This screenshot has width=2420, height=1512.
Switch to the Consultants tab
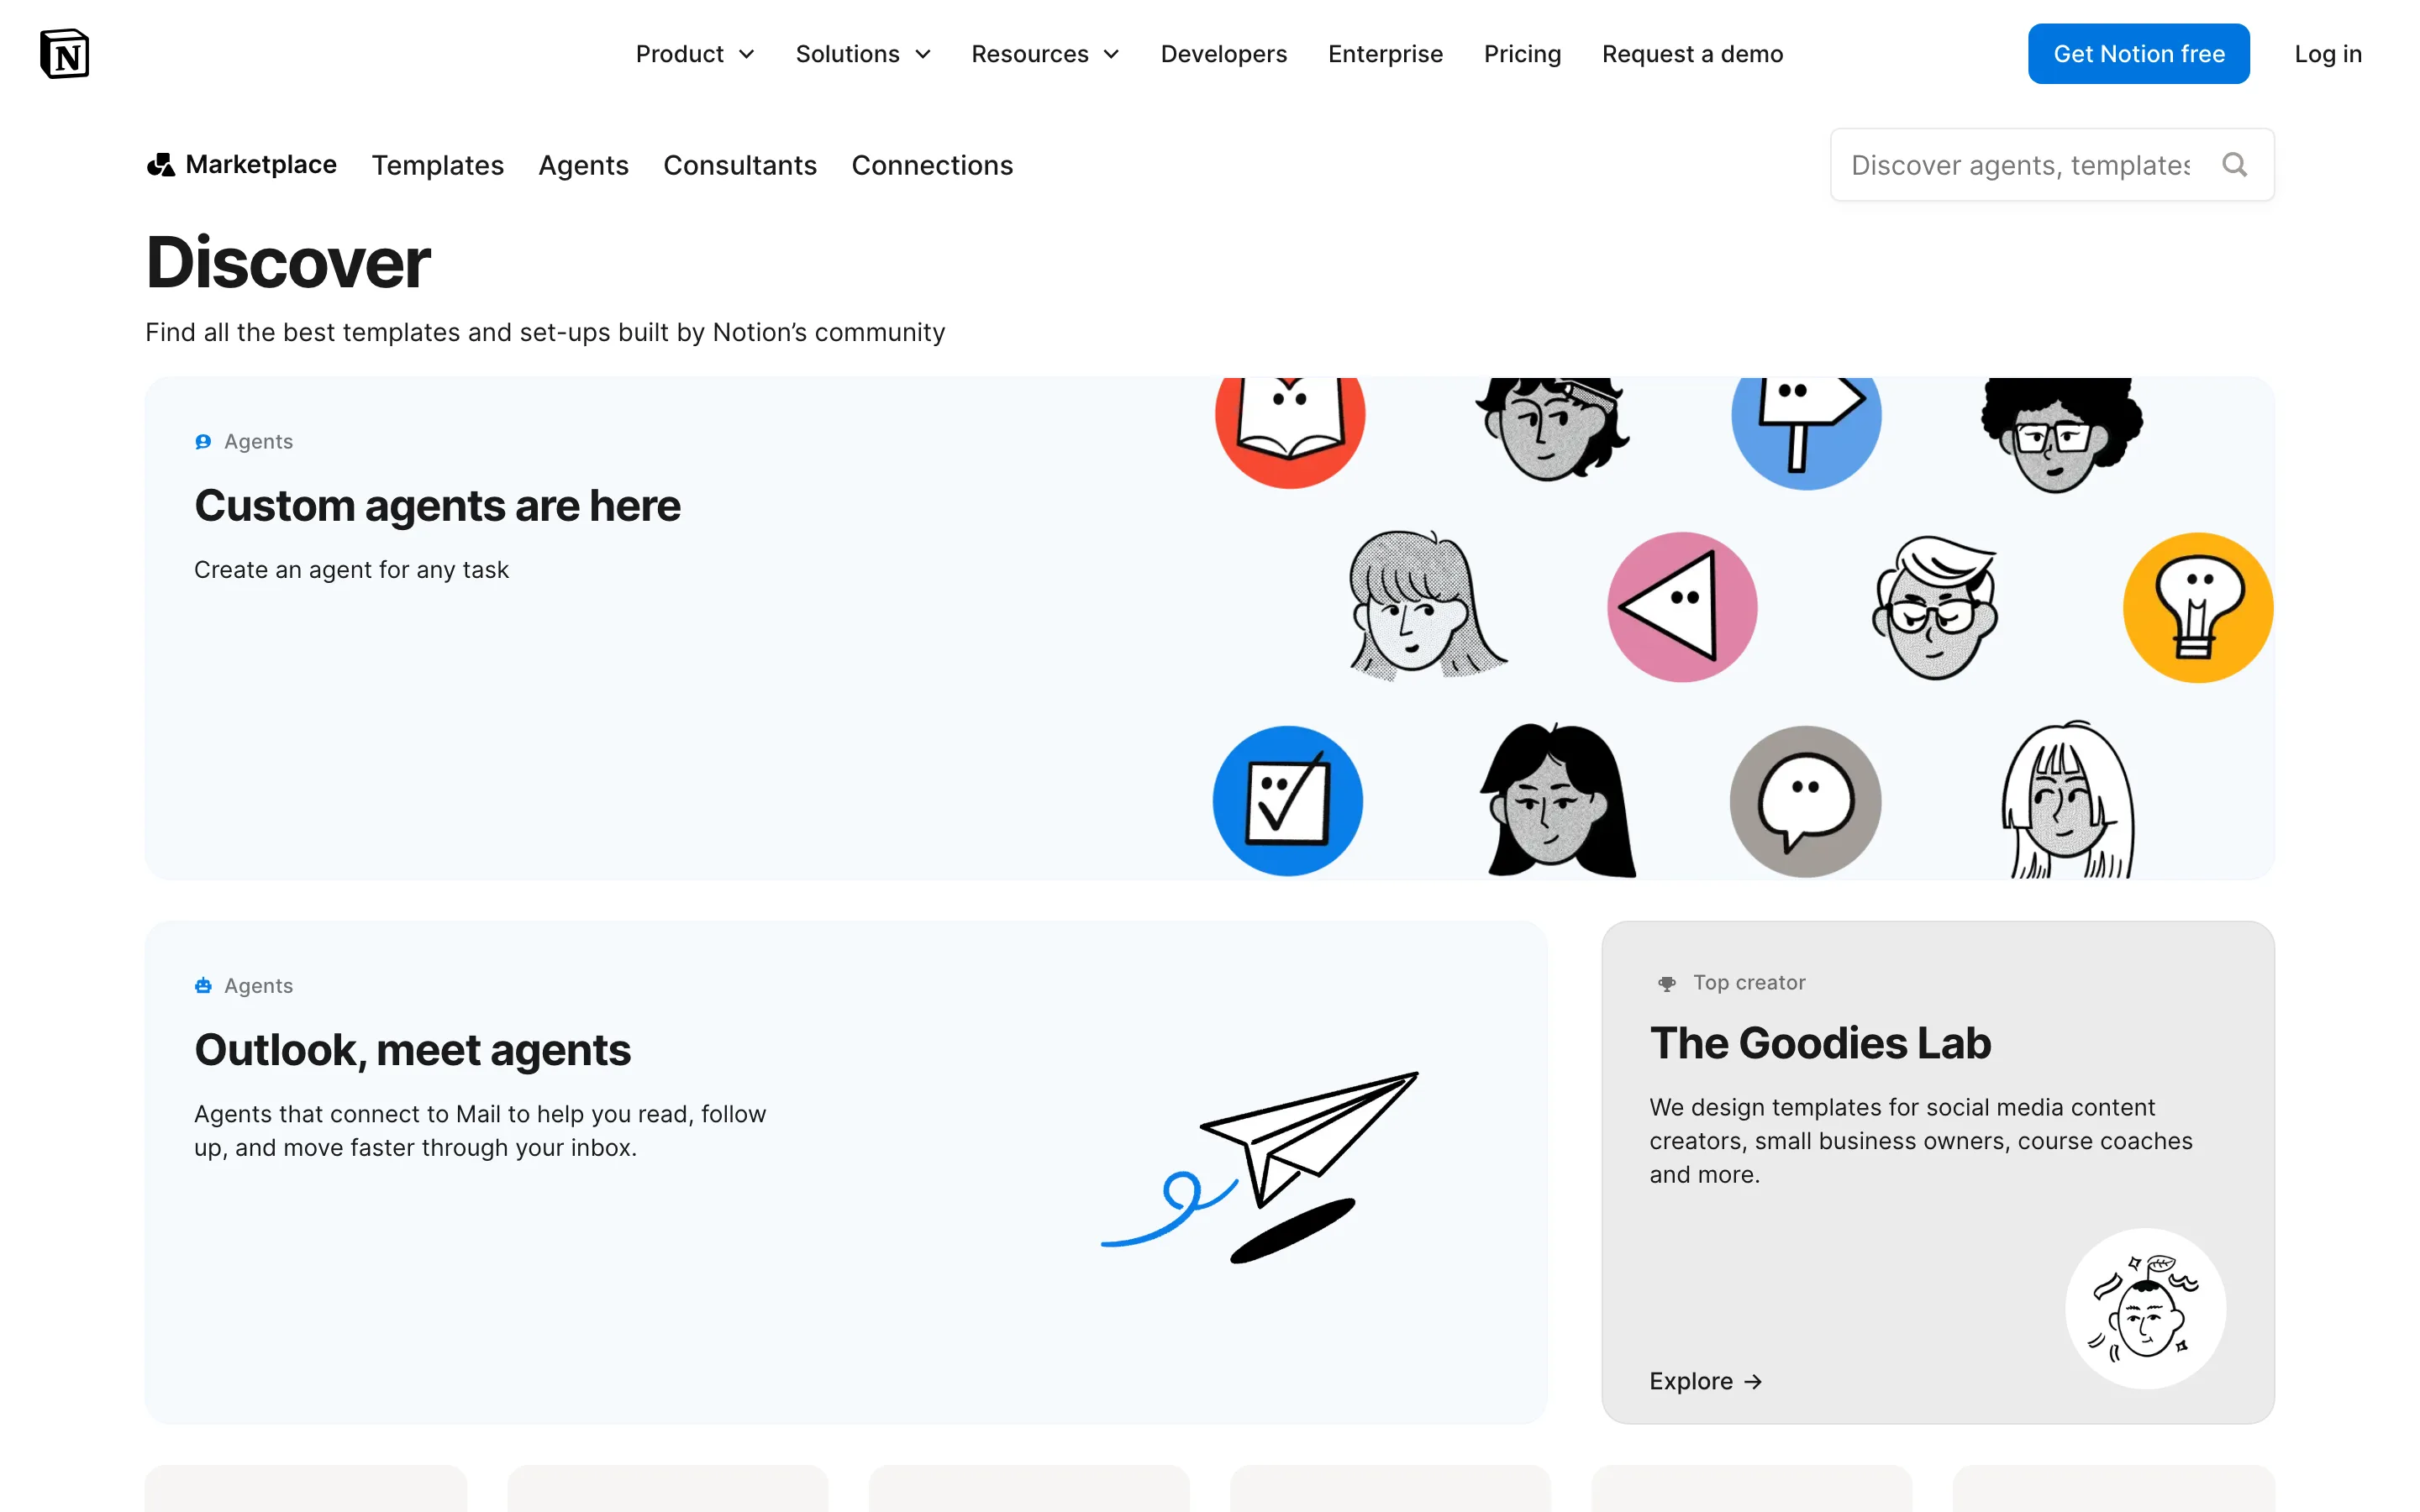coord(739,165)
